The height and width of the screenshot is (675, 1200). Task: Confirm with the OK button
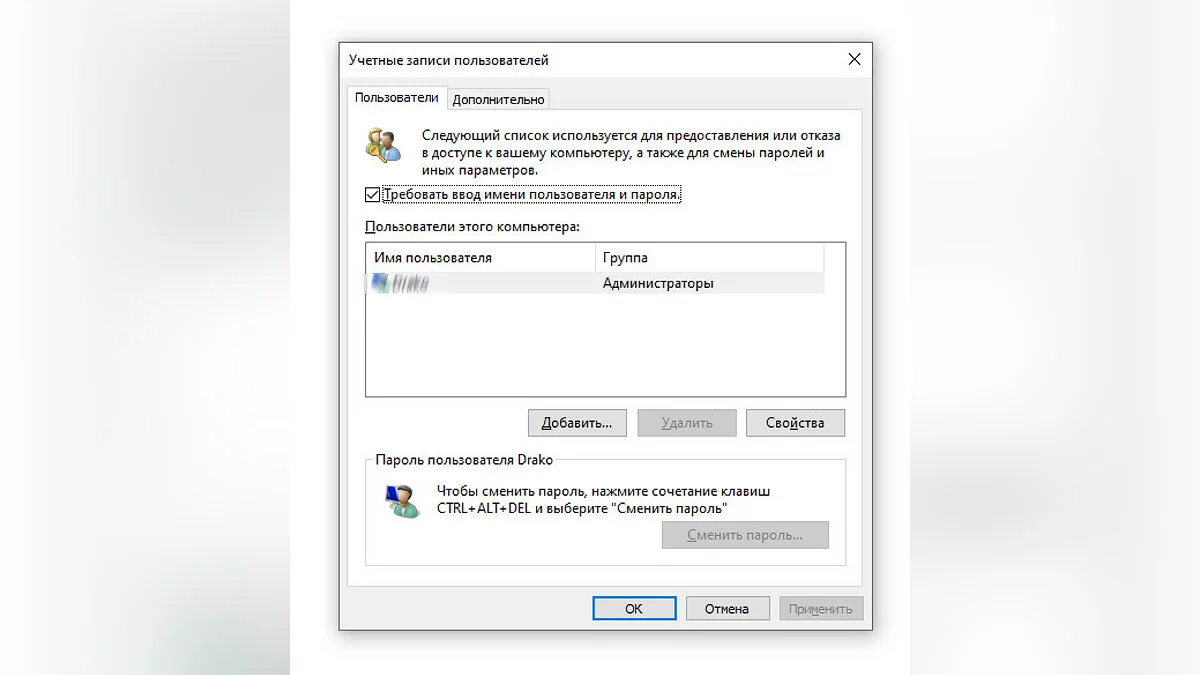pyautogui.click(x=634, y=608)
